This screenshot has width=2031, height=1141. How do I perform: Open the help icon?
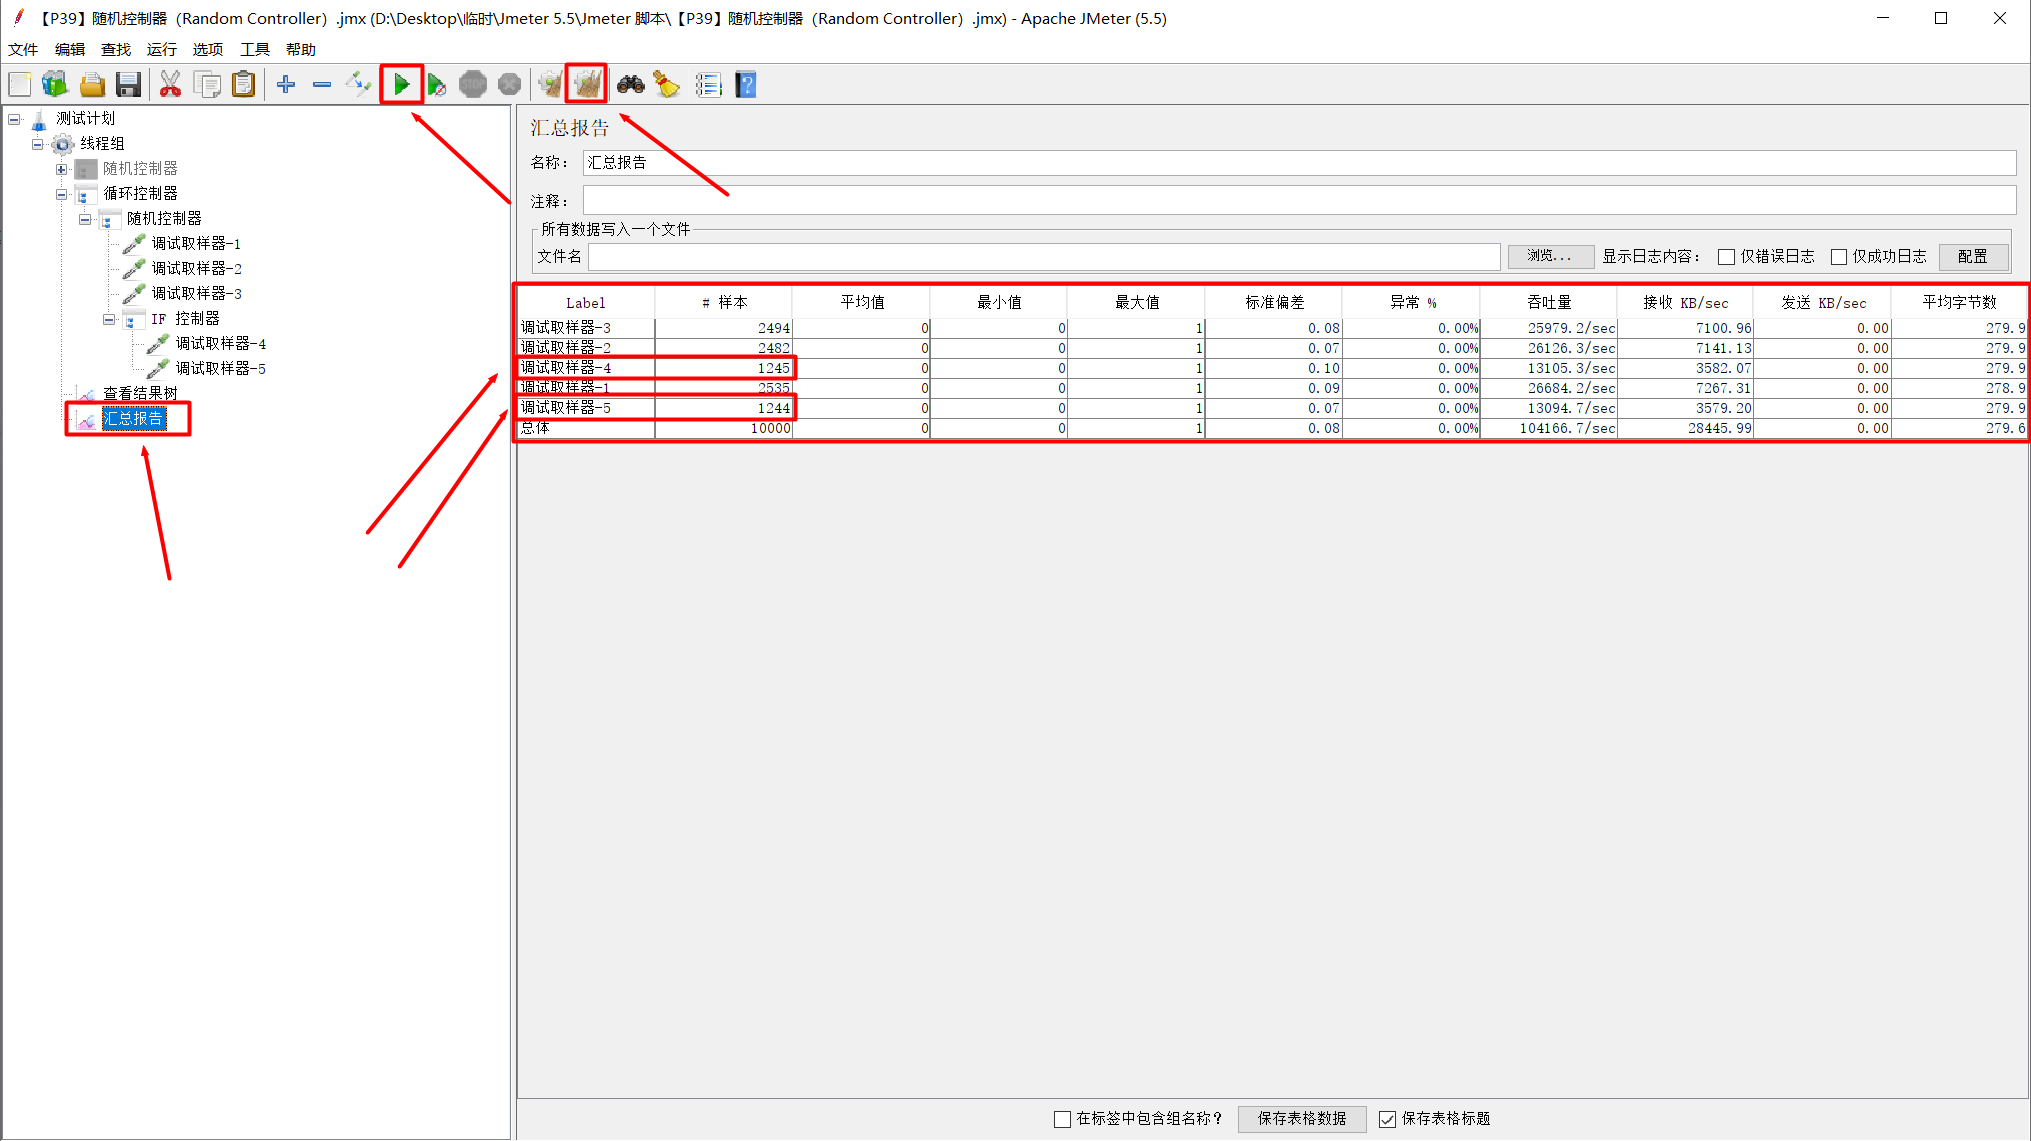pyautogui.click(x=746, y=85)
